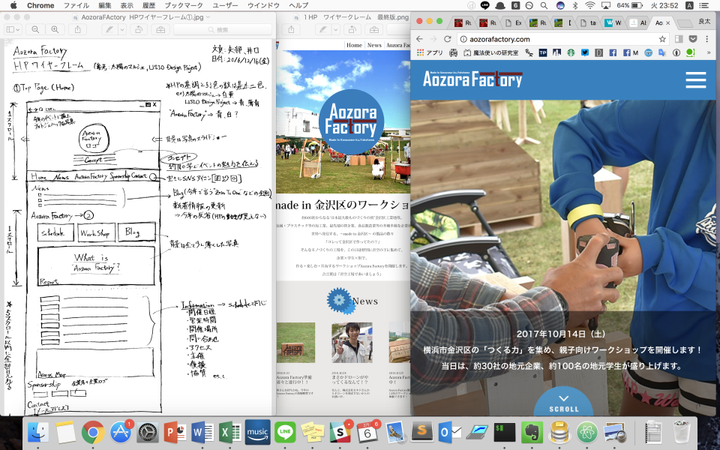Viewport: 720px width, 450px height.
Task: Expand the HPワイヤーフレーム①.jpg title dropdown chevron
Action: pos(208,17)
